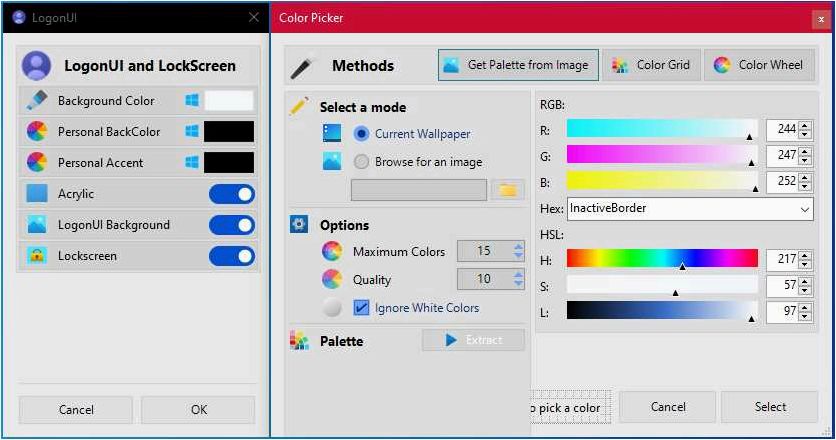Image resolution: width=836 pixels, height=440 pixels.
Task: Click the pick a color button
Action: pyautogui.click(x=570, y=407)
